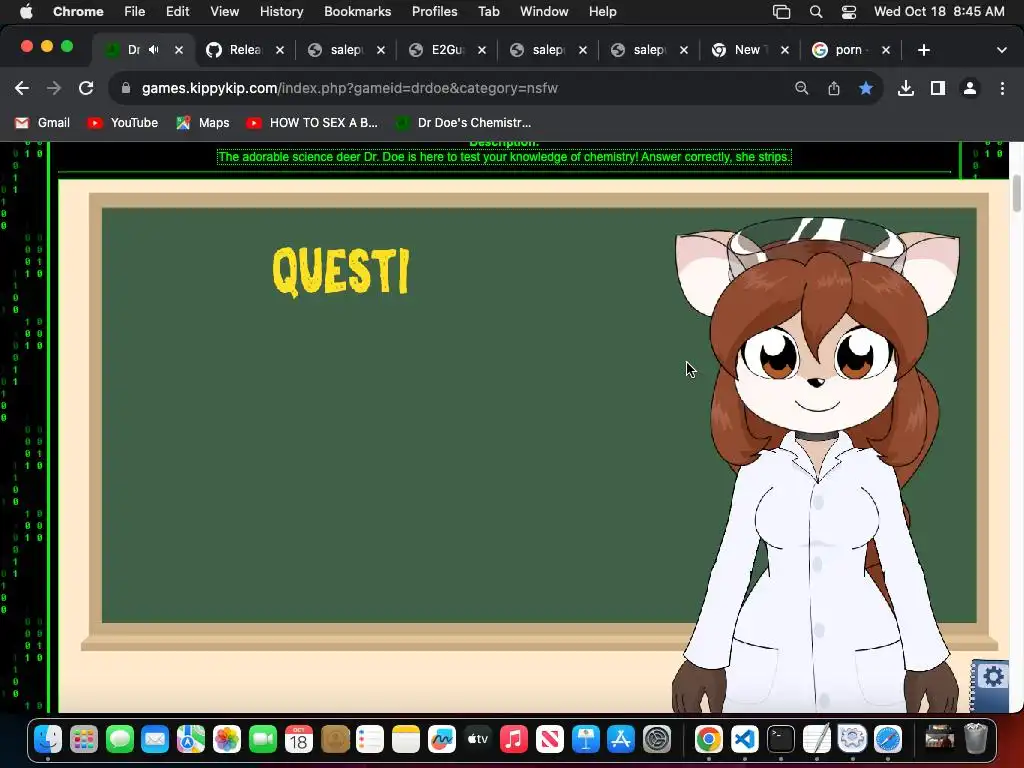This screenshot has width=1024, height=768.
Task: Open FaceTime in the dock
Action: click(263, 739)
